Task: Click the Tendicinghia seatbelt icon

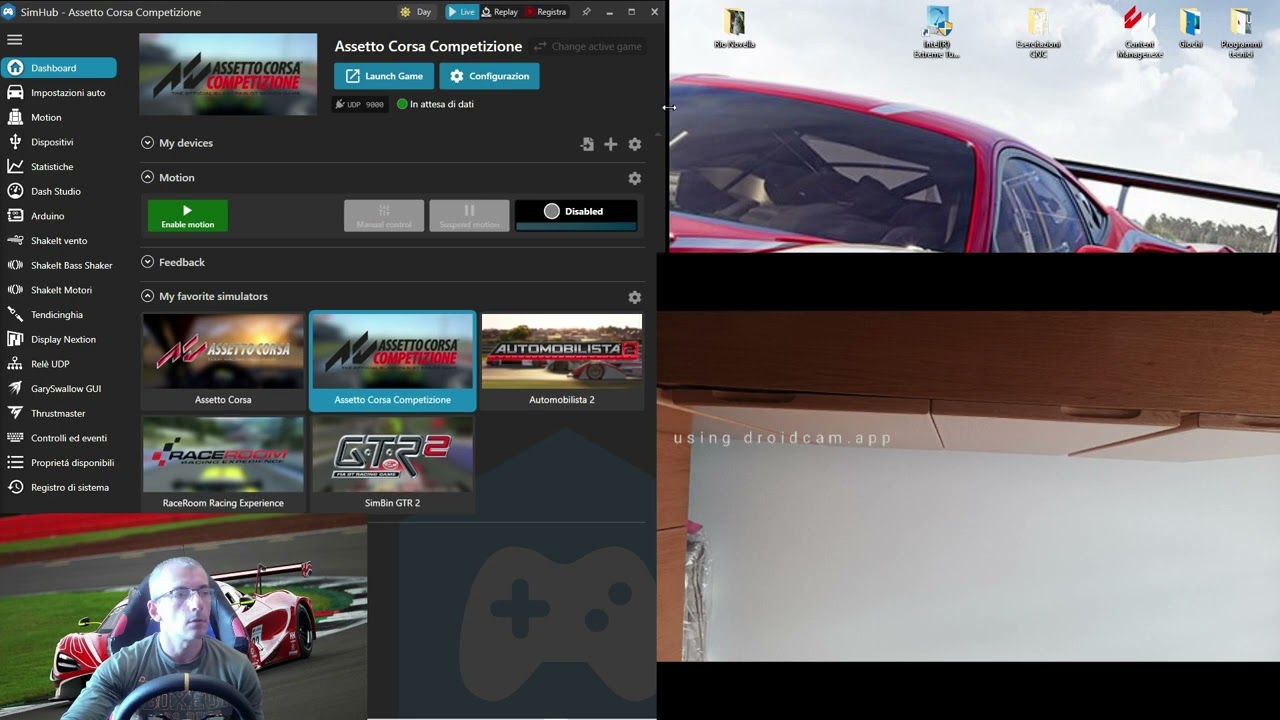Action: click(15, 315)
